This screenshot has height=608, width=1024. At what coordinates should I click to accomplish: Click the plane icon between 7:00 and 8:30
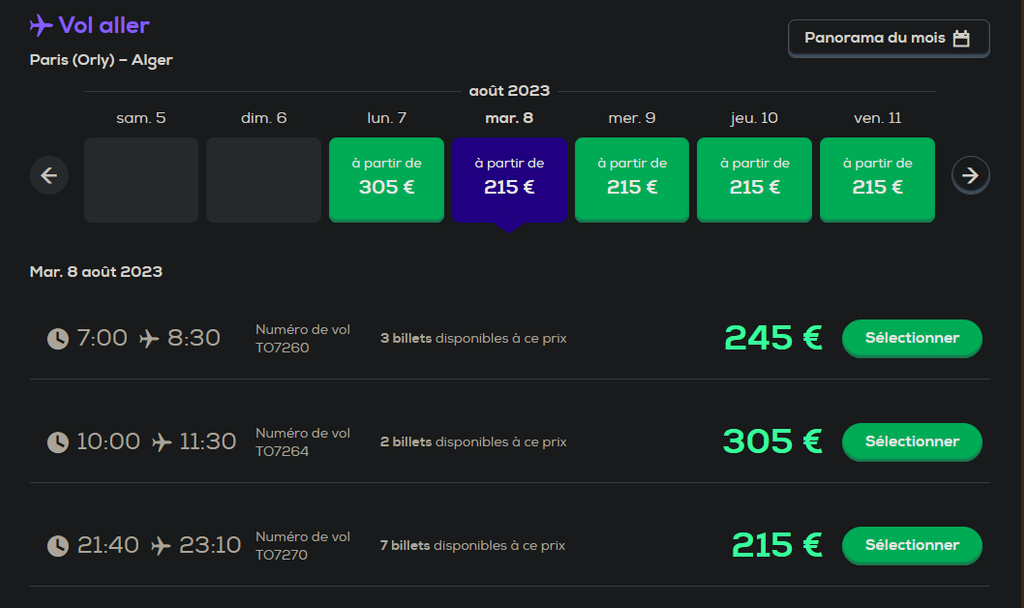(149, 339)
